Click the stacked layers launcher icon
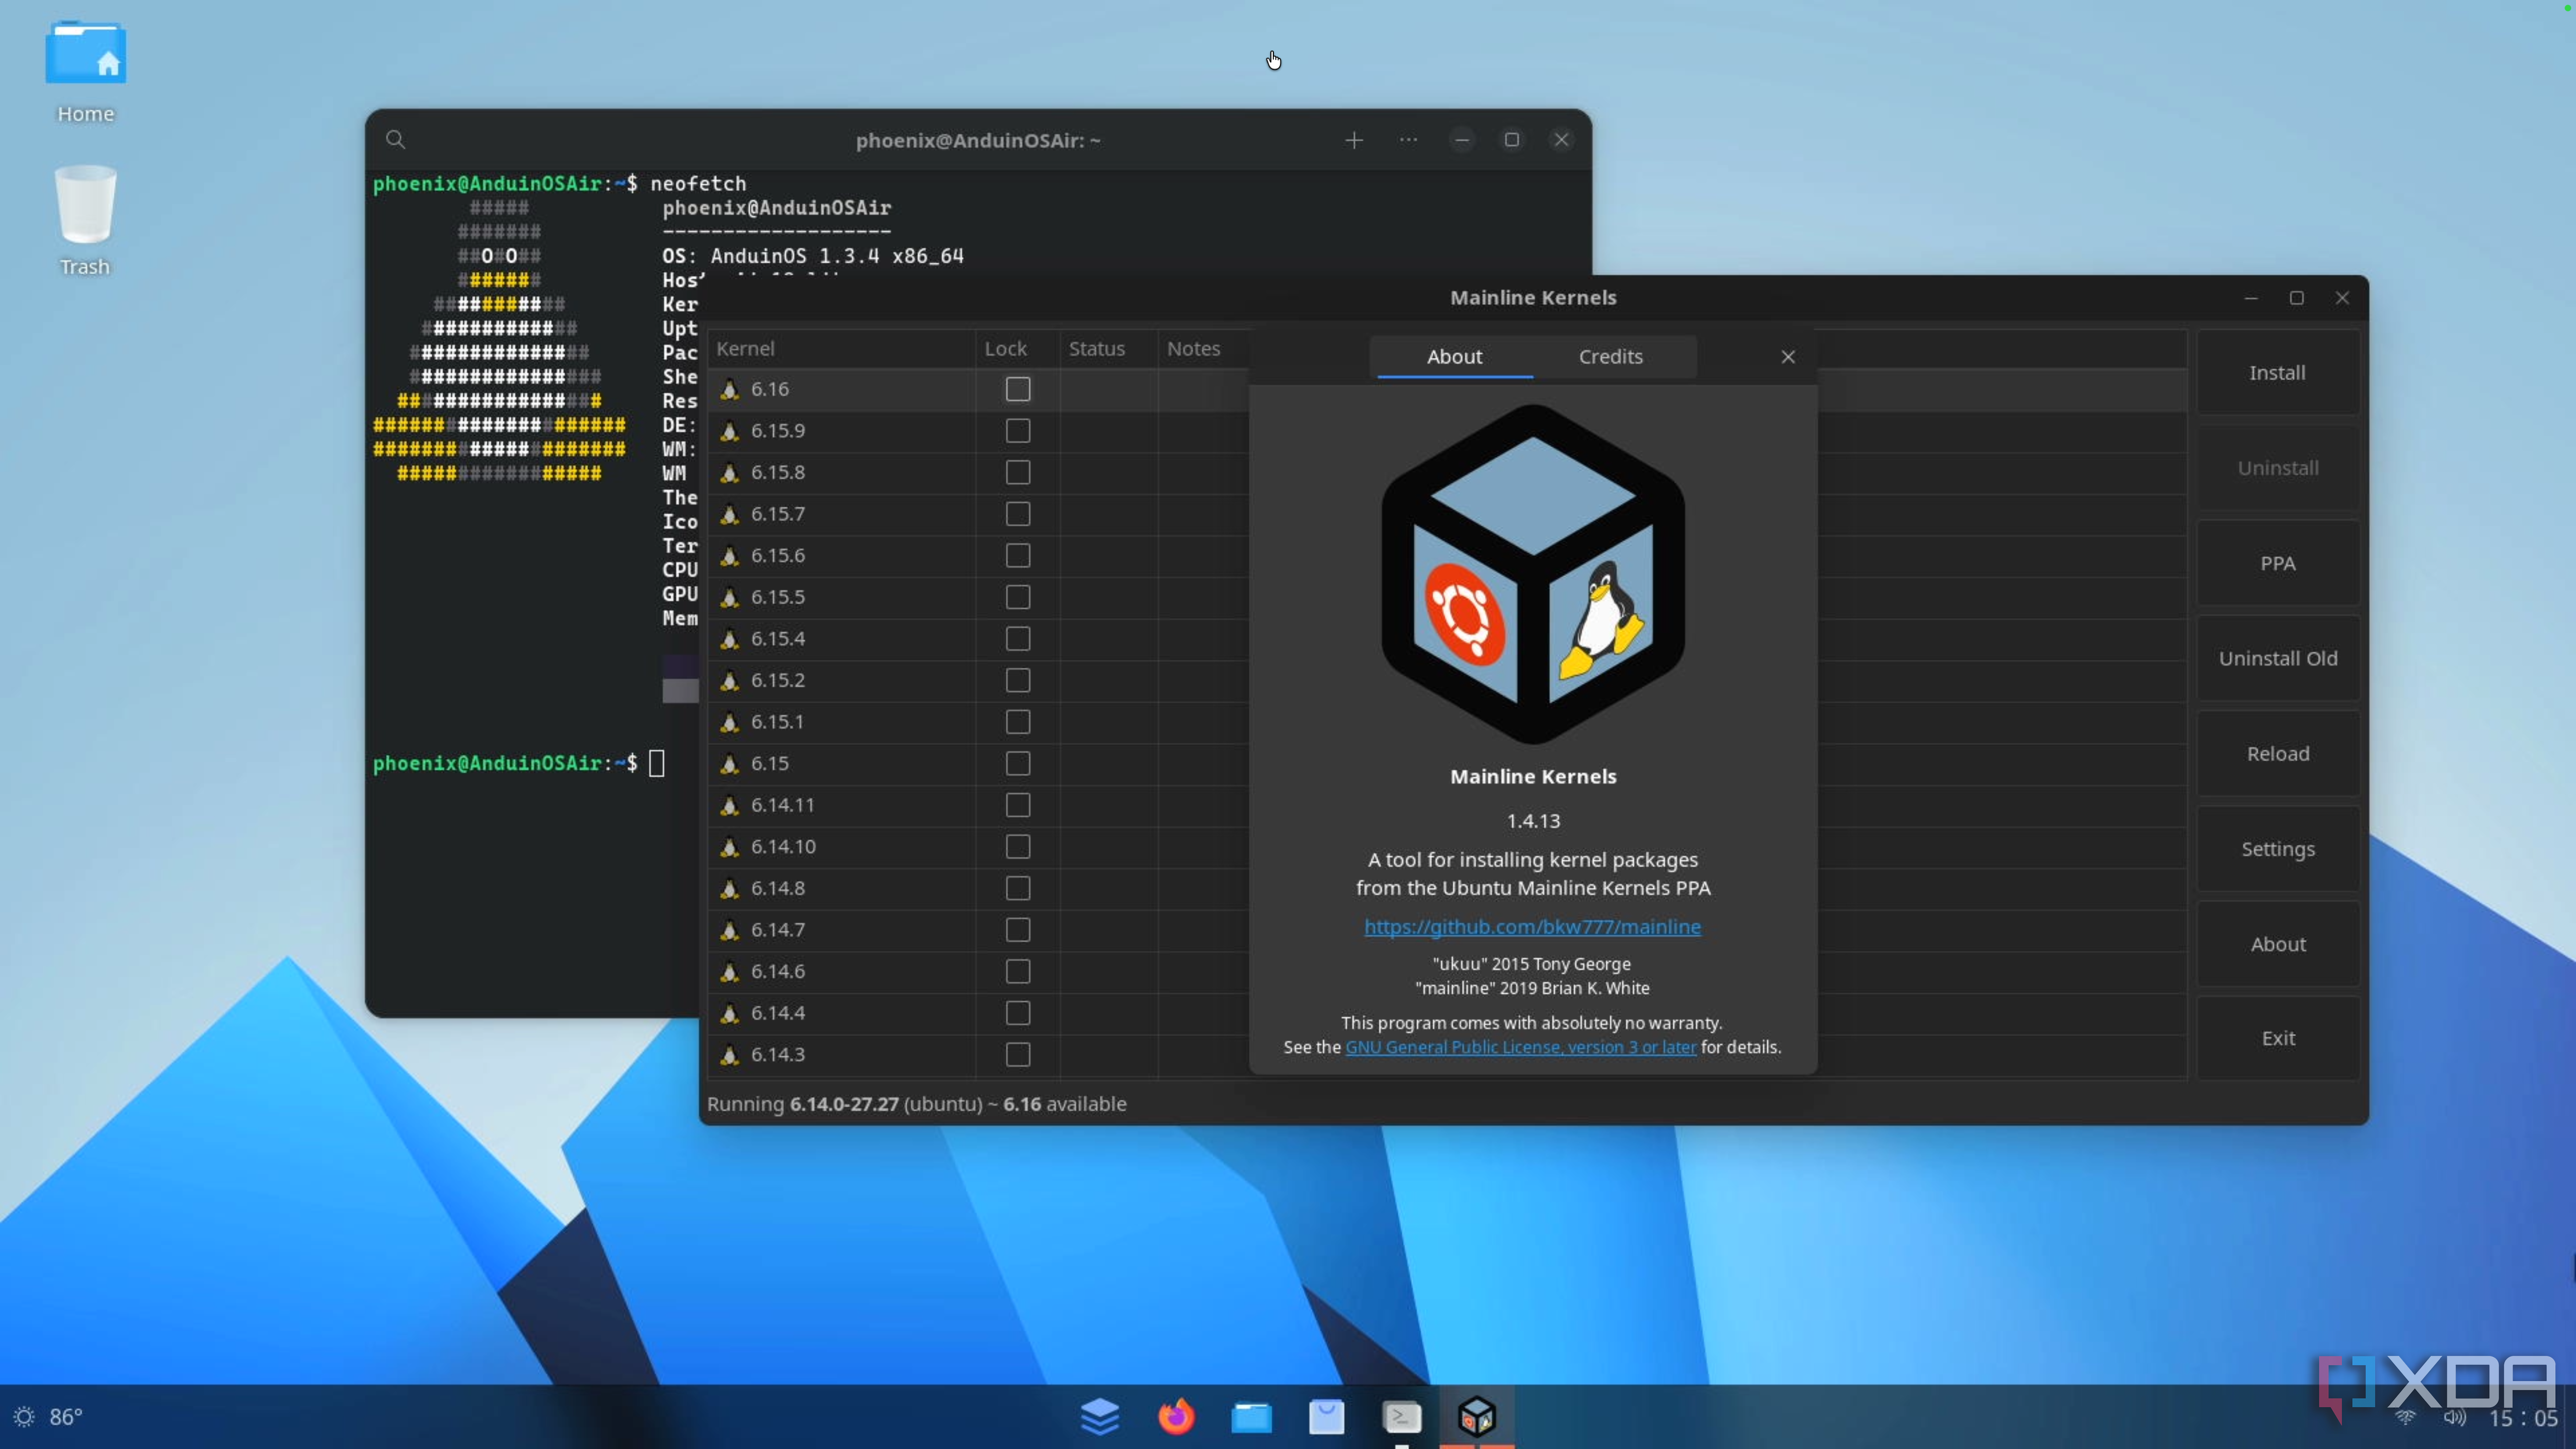The image size is (2576, 1449). [1100, 1416]
